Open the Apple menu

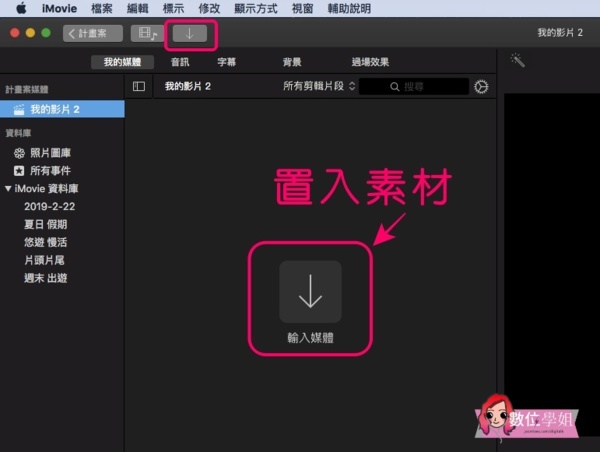pos(20,8)
